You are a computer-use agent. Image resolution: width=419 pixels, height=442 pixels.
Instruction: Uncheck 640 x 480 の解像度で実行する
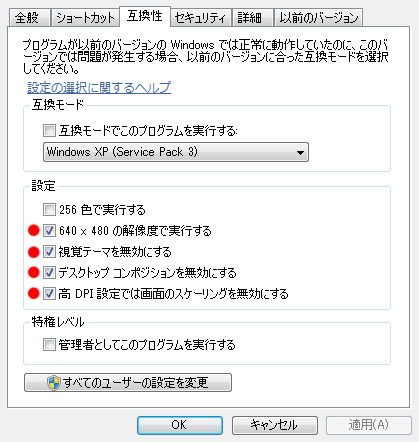49,230
